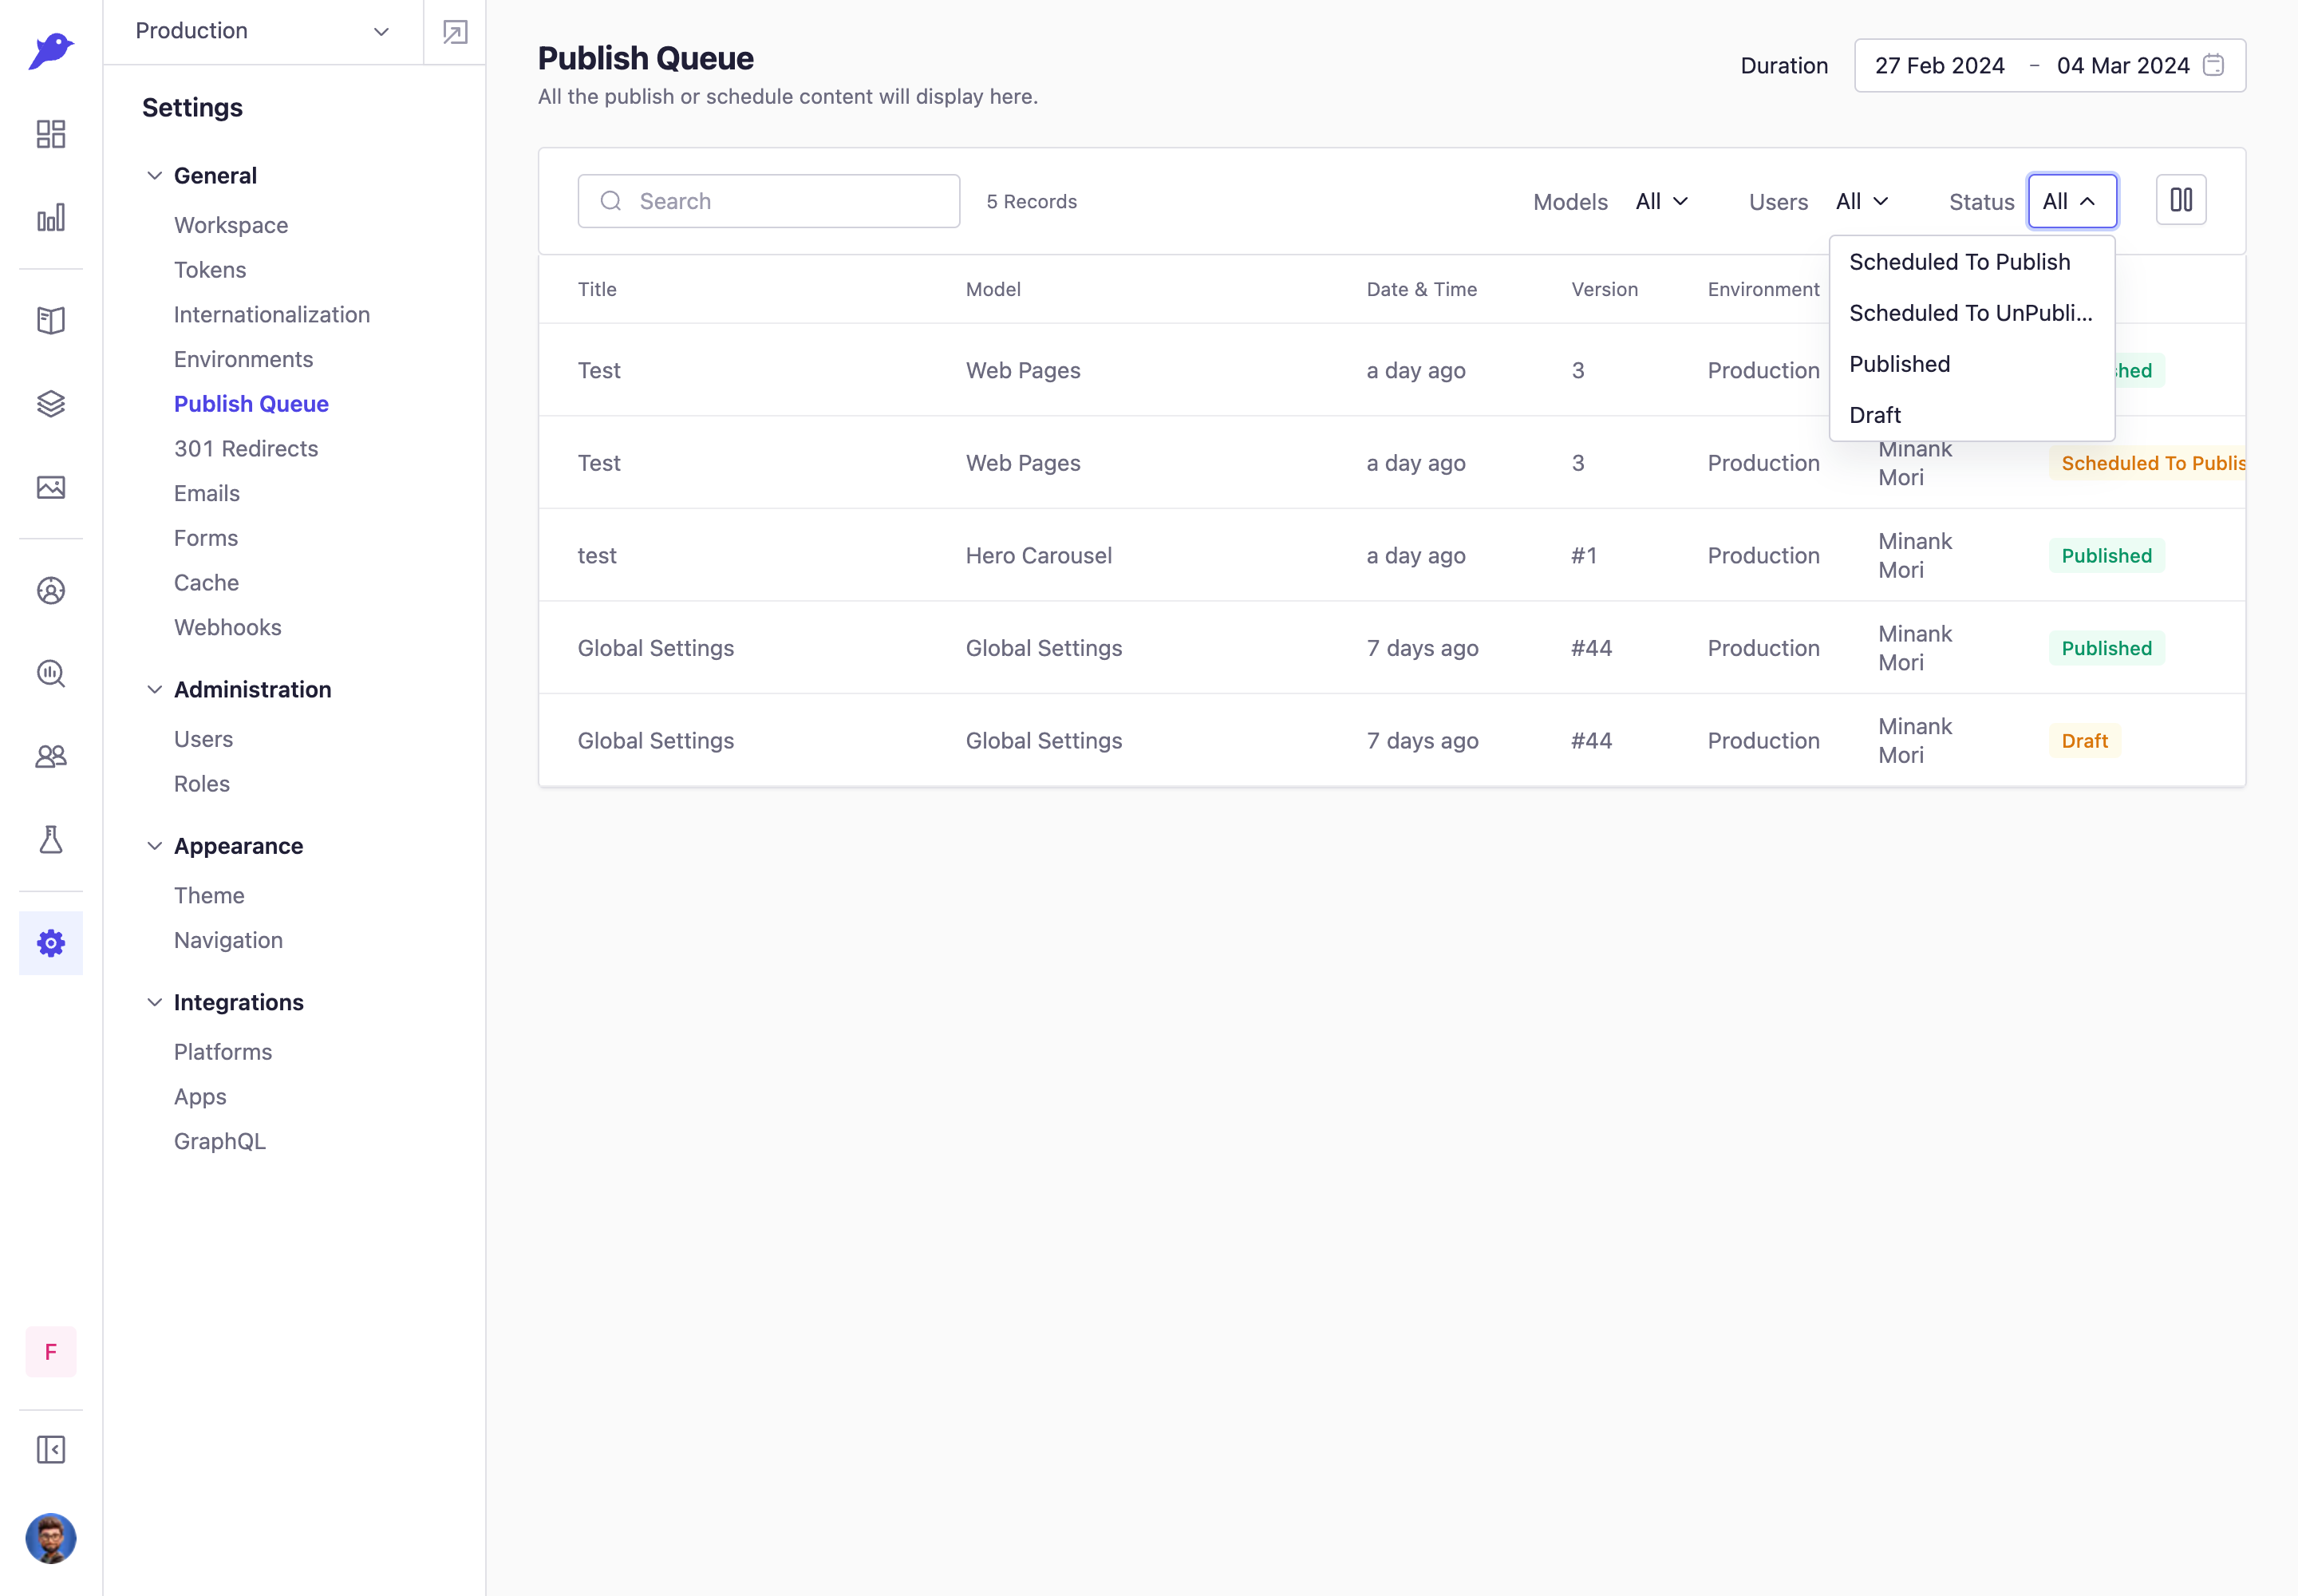
Task: Collapse the Integrations section
Action: (x=155, y=1002)
